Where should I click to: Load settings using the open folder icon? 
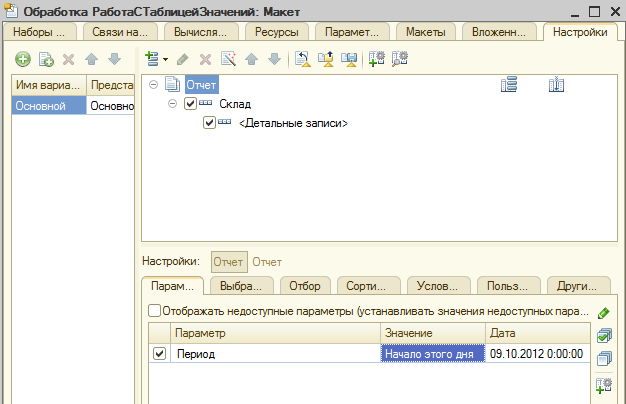tap(326, 59)
